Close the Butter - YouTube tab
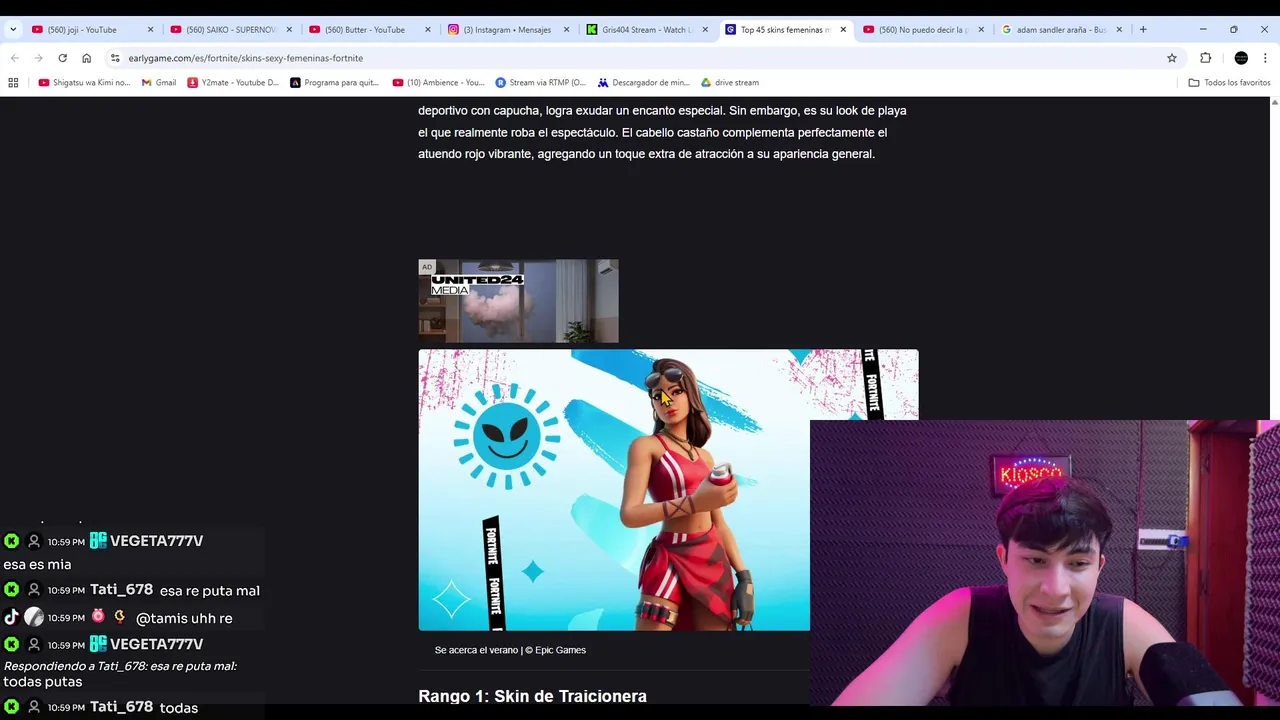The height and width of the screenshot is (720, 1280). point(427,29)
